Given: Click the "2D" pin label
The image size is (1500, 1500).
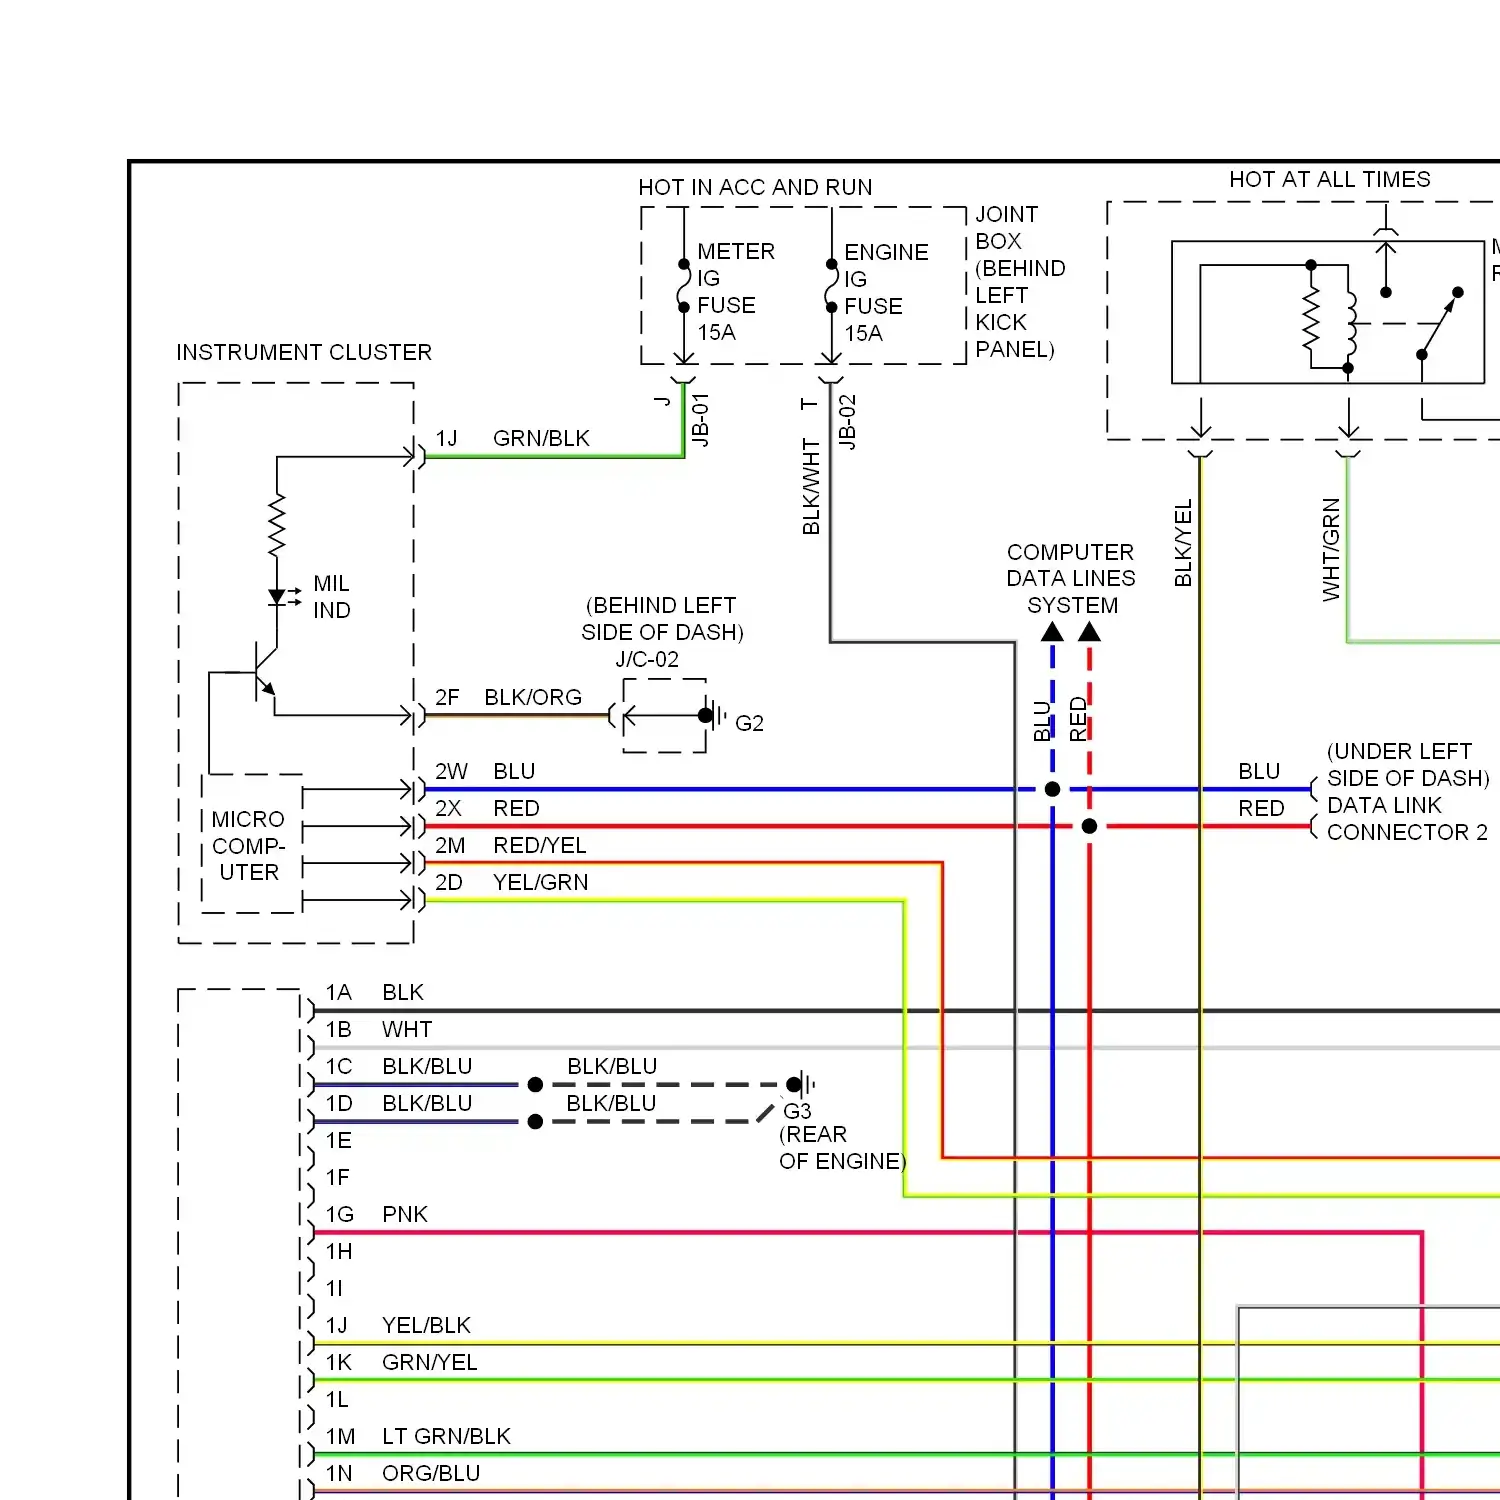Looking at the screenshot, I should [x=449, y=882].
